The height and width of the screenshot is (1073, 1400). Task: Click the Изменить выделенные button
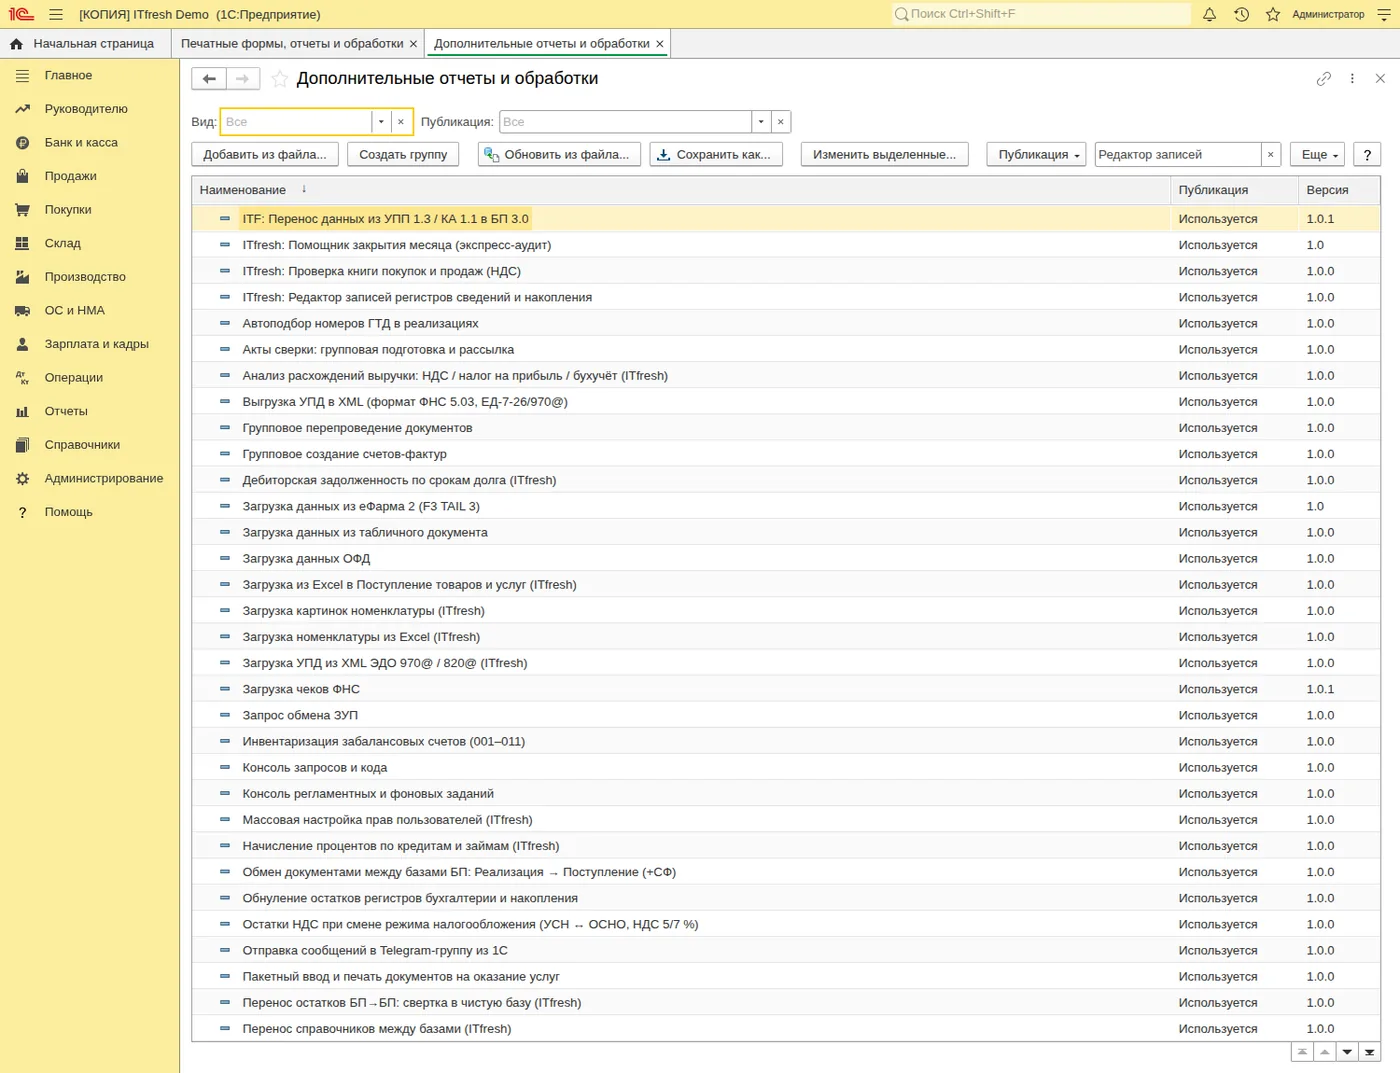(884, 154)
